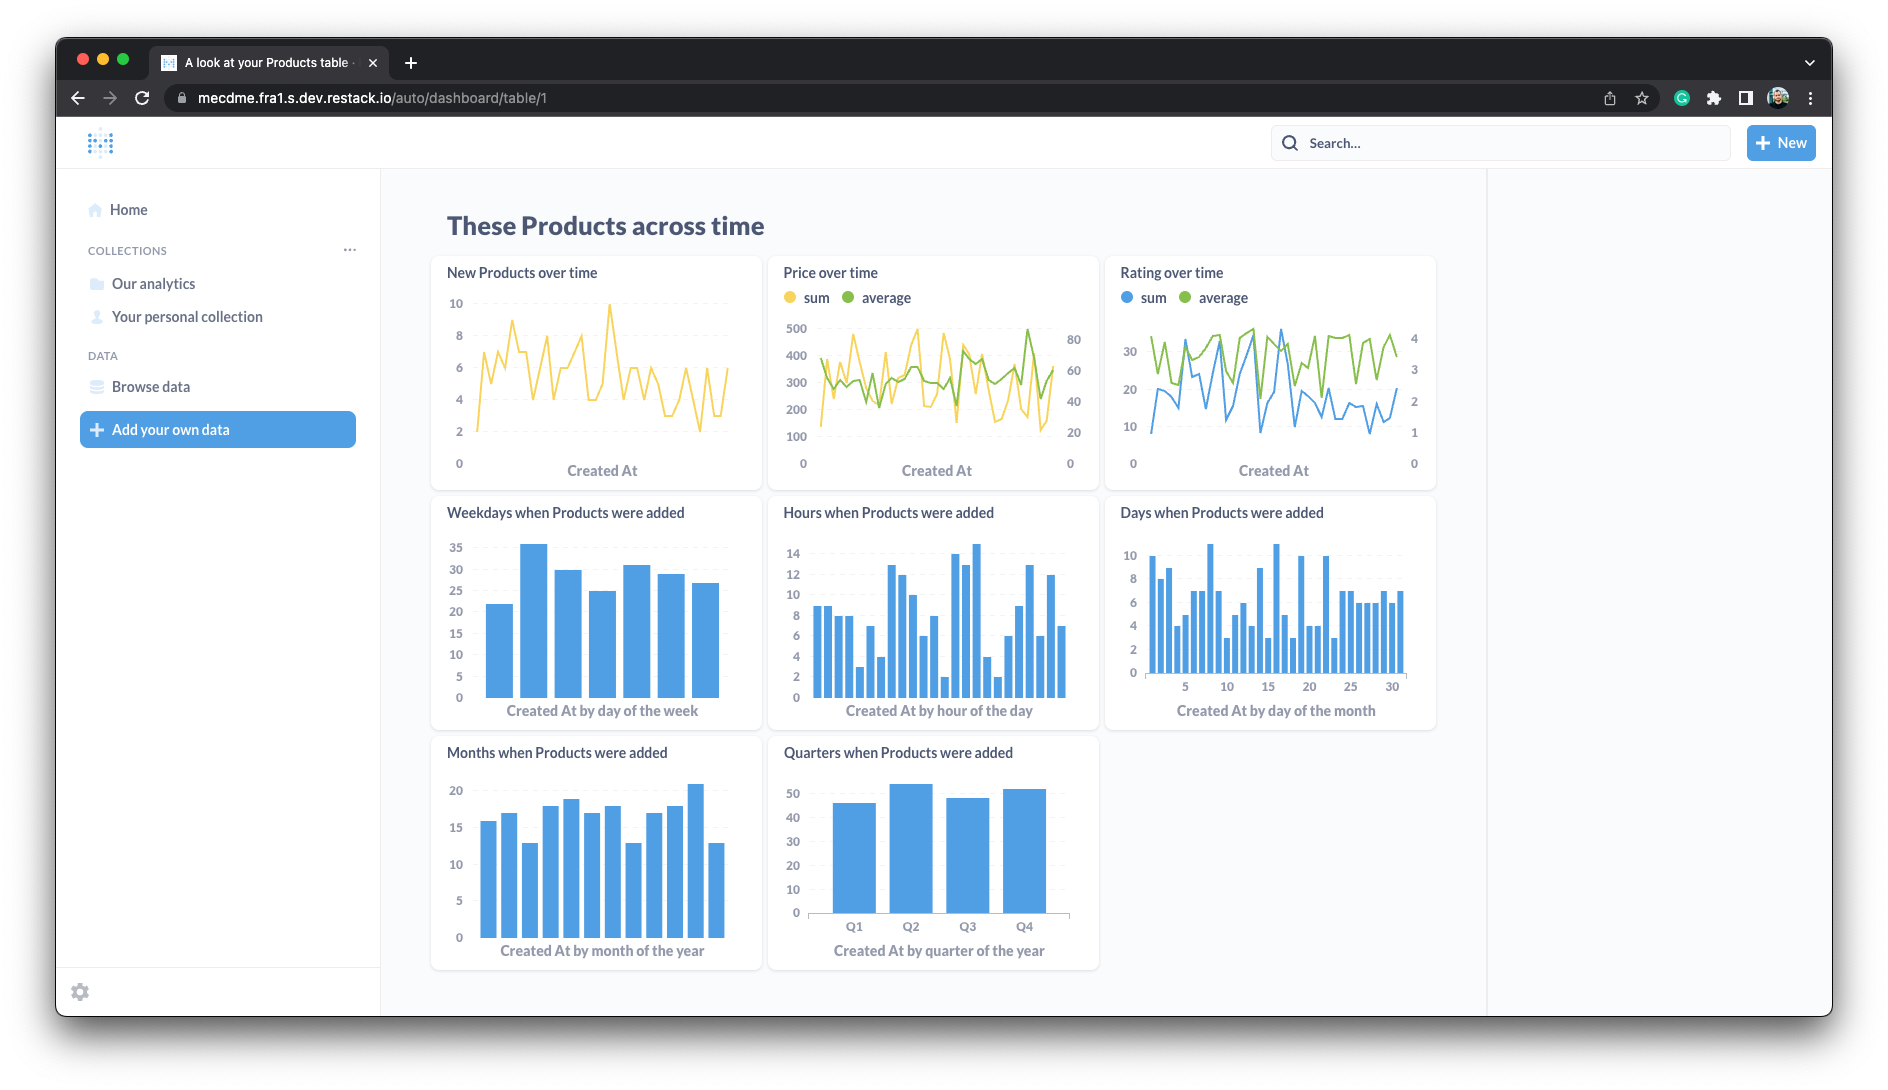Toggle average series in Price legend
Viewport: 1888px width, 1090px height.
point(876,298)
